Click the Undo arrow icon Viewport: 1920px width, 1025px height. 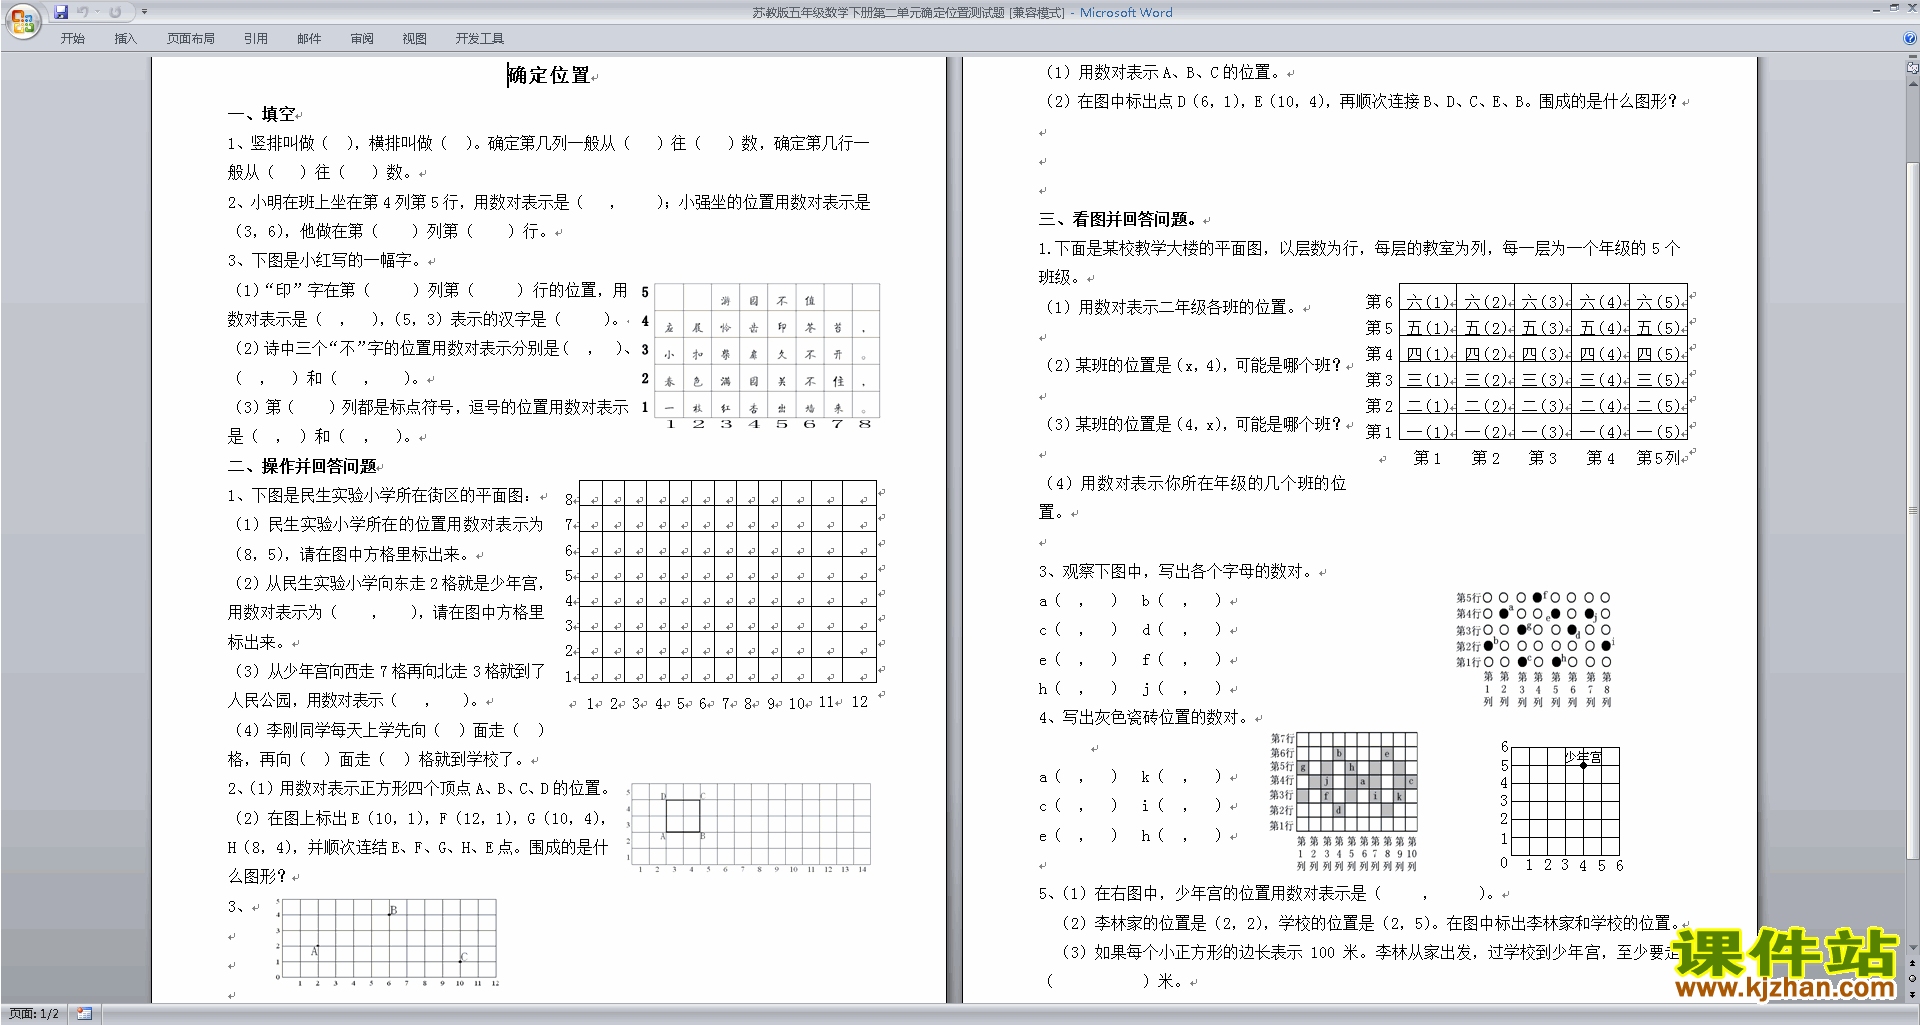click(x=82, y=12)
